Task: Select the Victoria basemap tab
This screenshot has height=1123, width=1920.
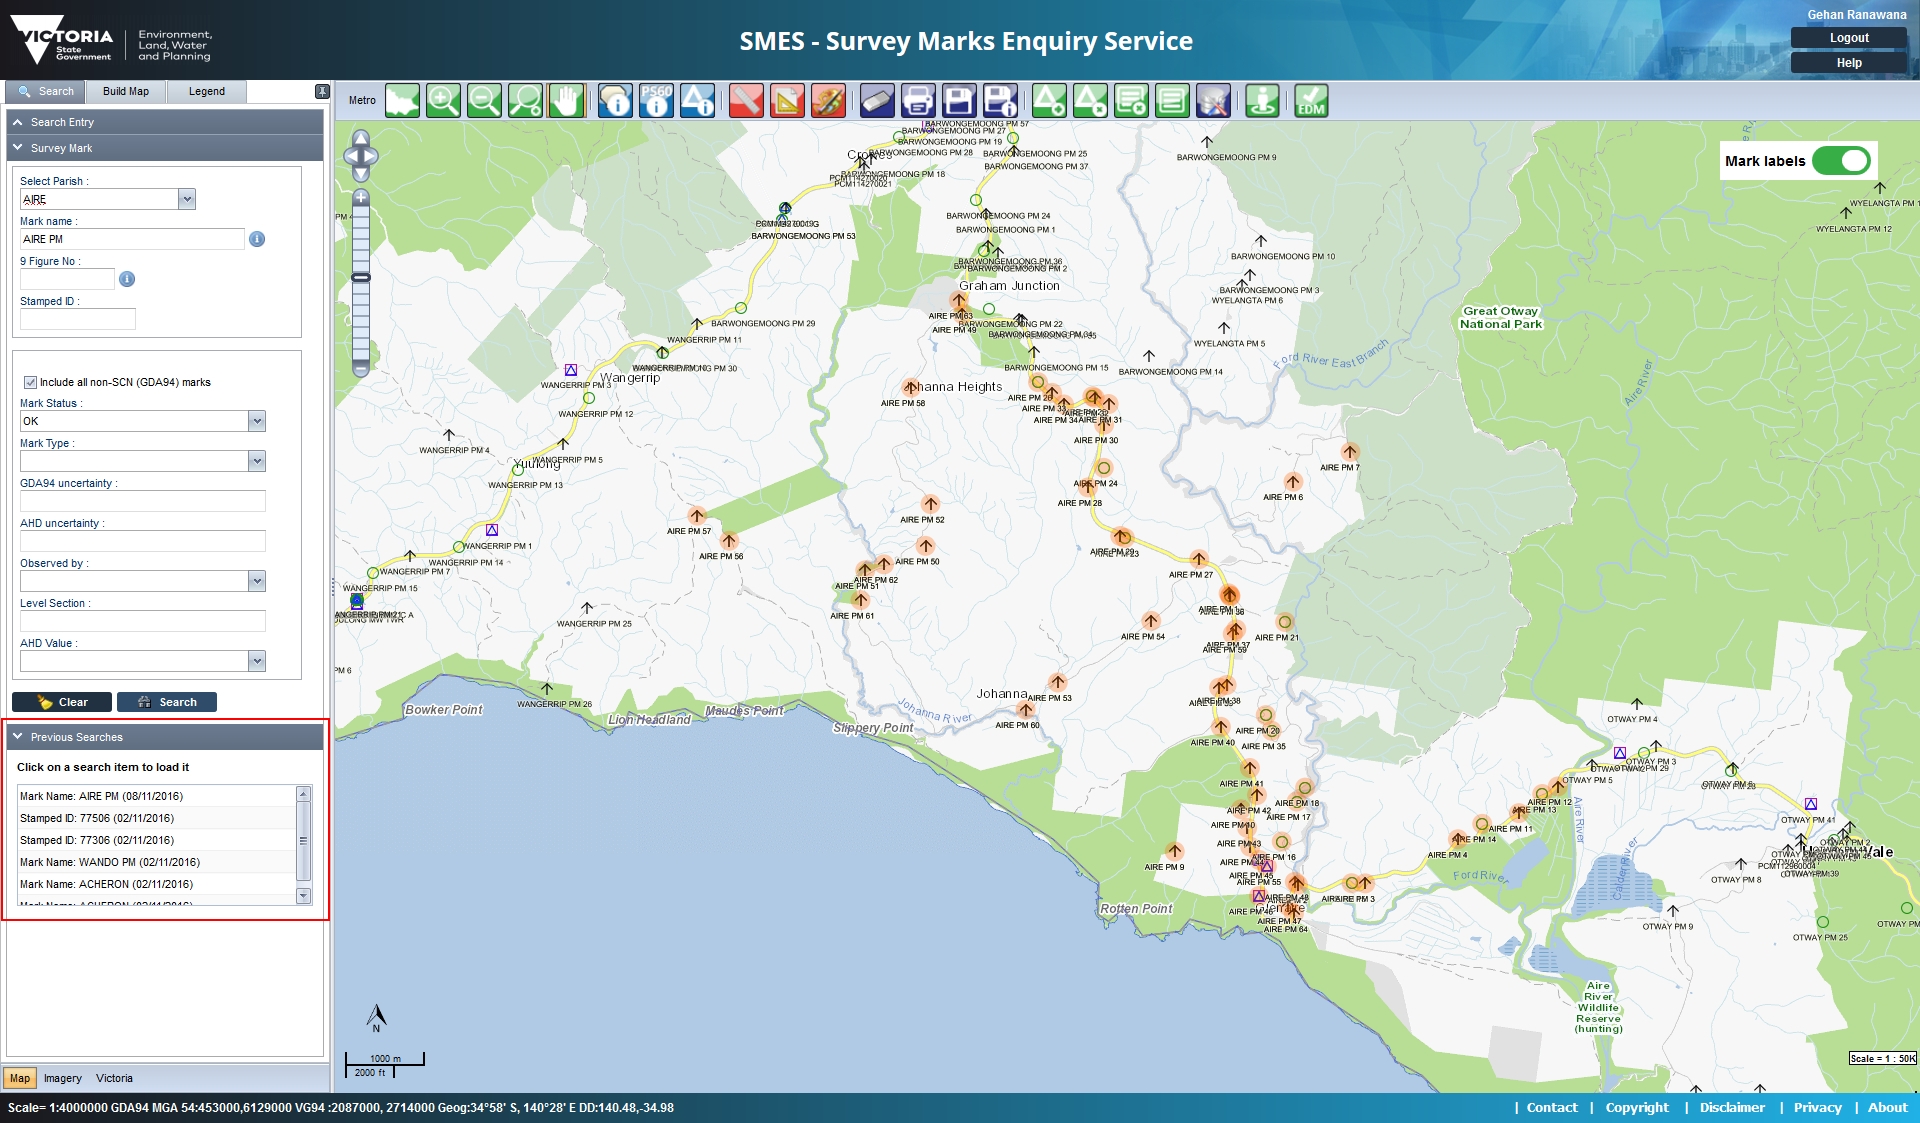Action: click(114, 1078)
